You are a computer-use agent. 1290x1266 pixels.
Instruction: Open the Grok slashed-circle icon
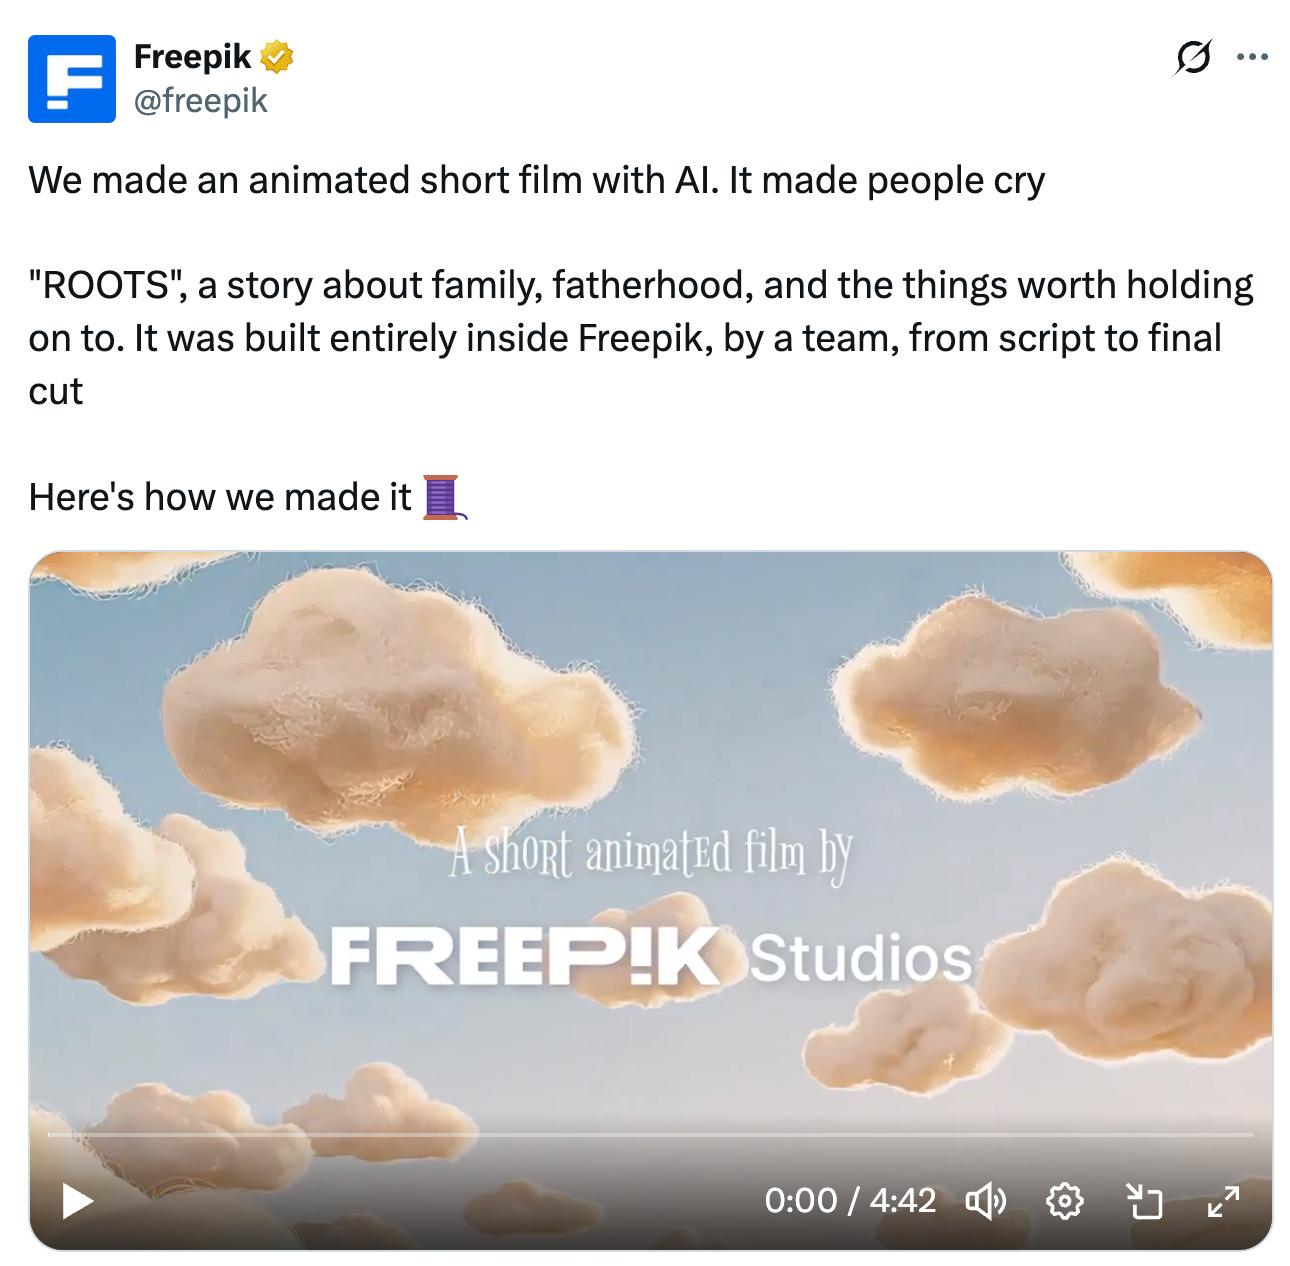point(1193,57)
